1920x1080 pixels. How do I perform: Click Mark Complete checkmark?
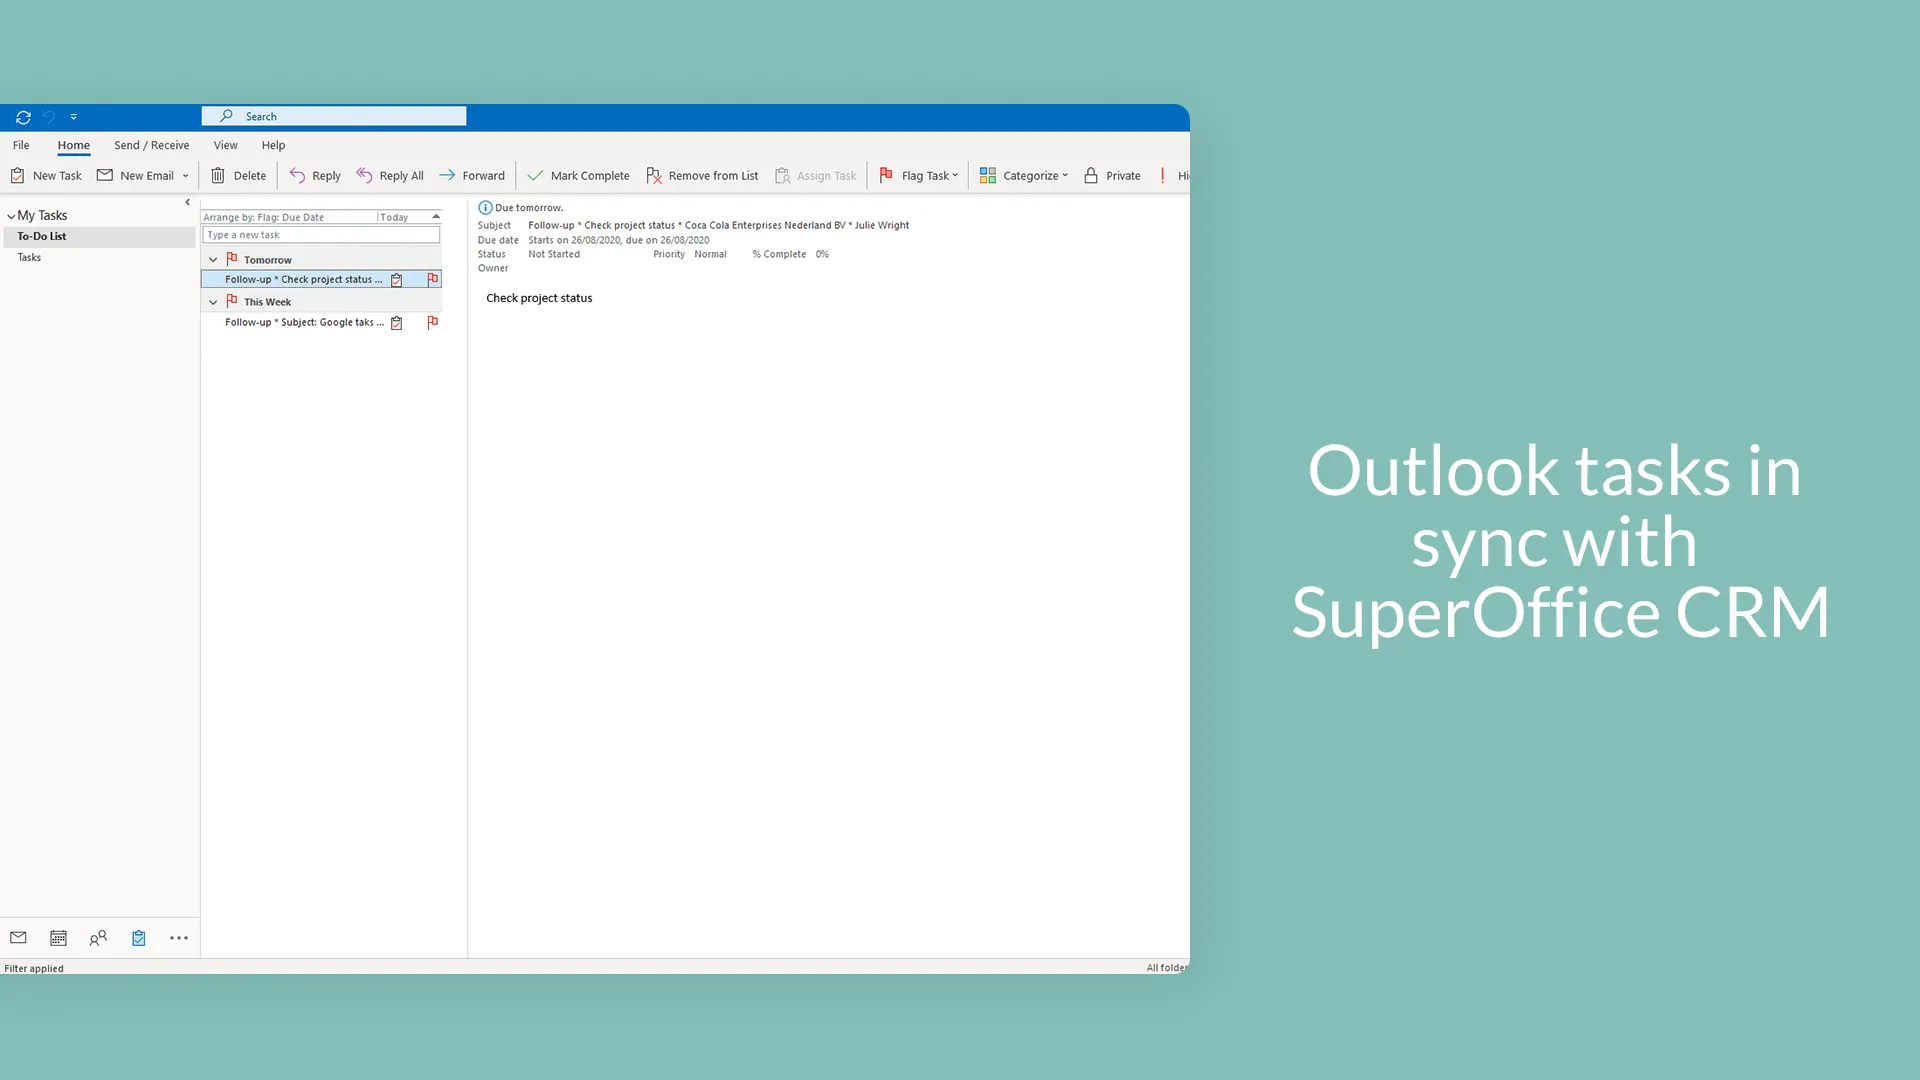pos(535,176)
